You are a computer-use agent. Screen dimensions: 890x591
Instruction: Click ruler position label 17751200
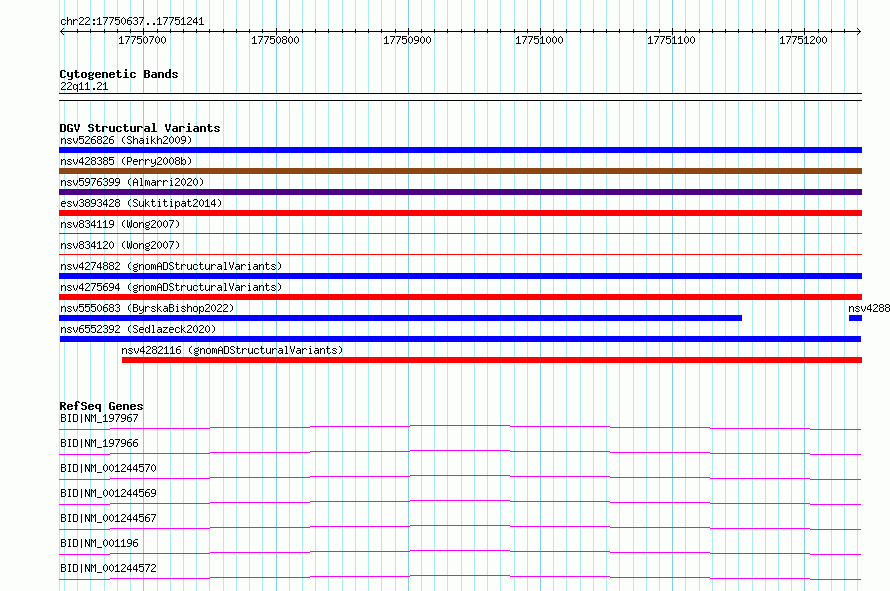point(803,40)
